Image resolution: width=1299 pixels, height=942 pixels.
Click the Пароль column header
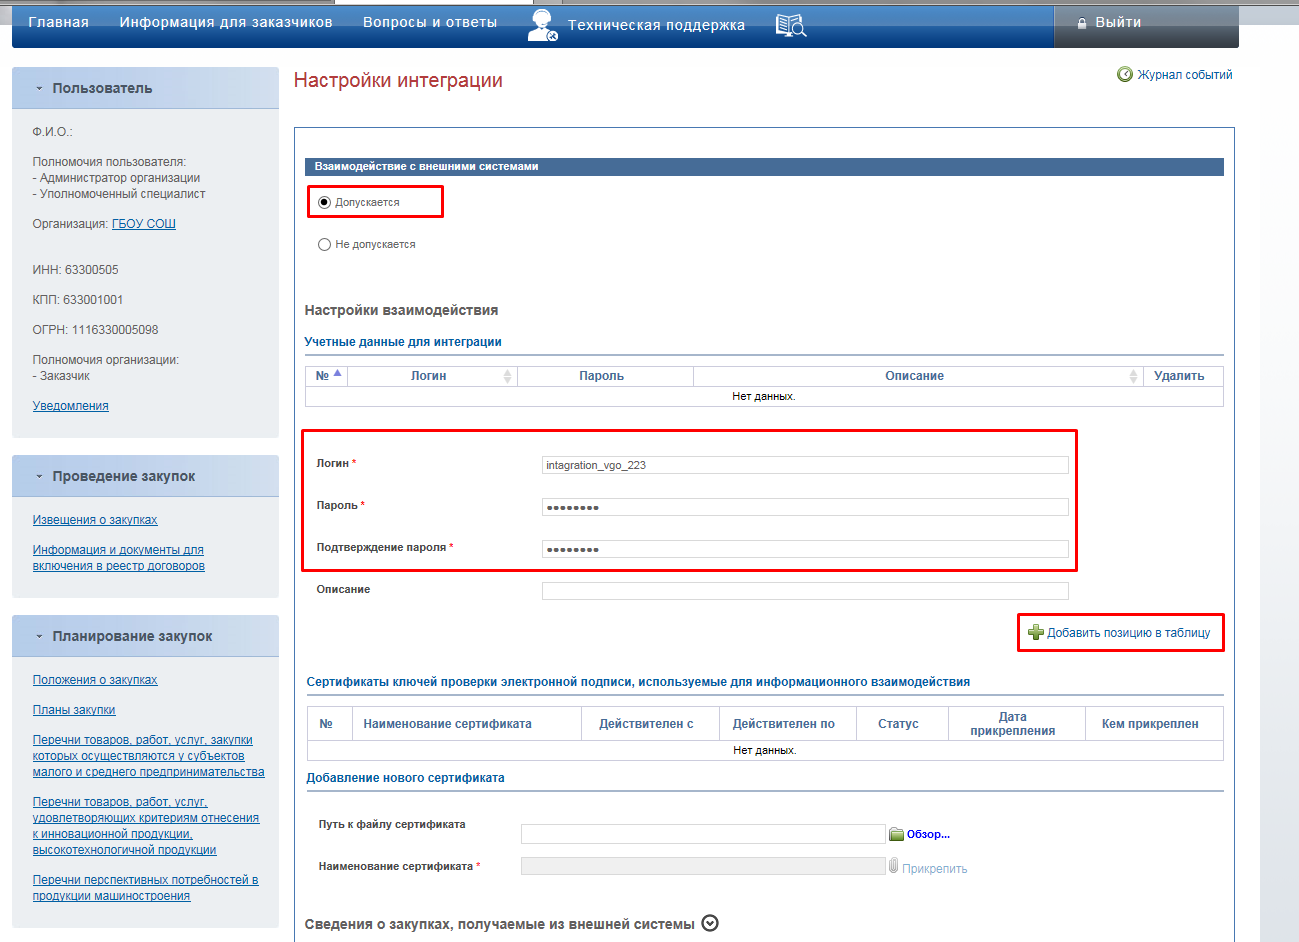(605, 376)
